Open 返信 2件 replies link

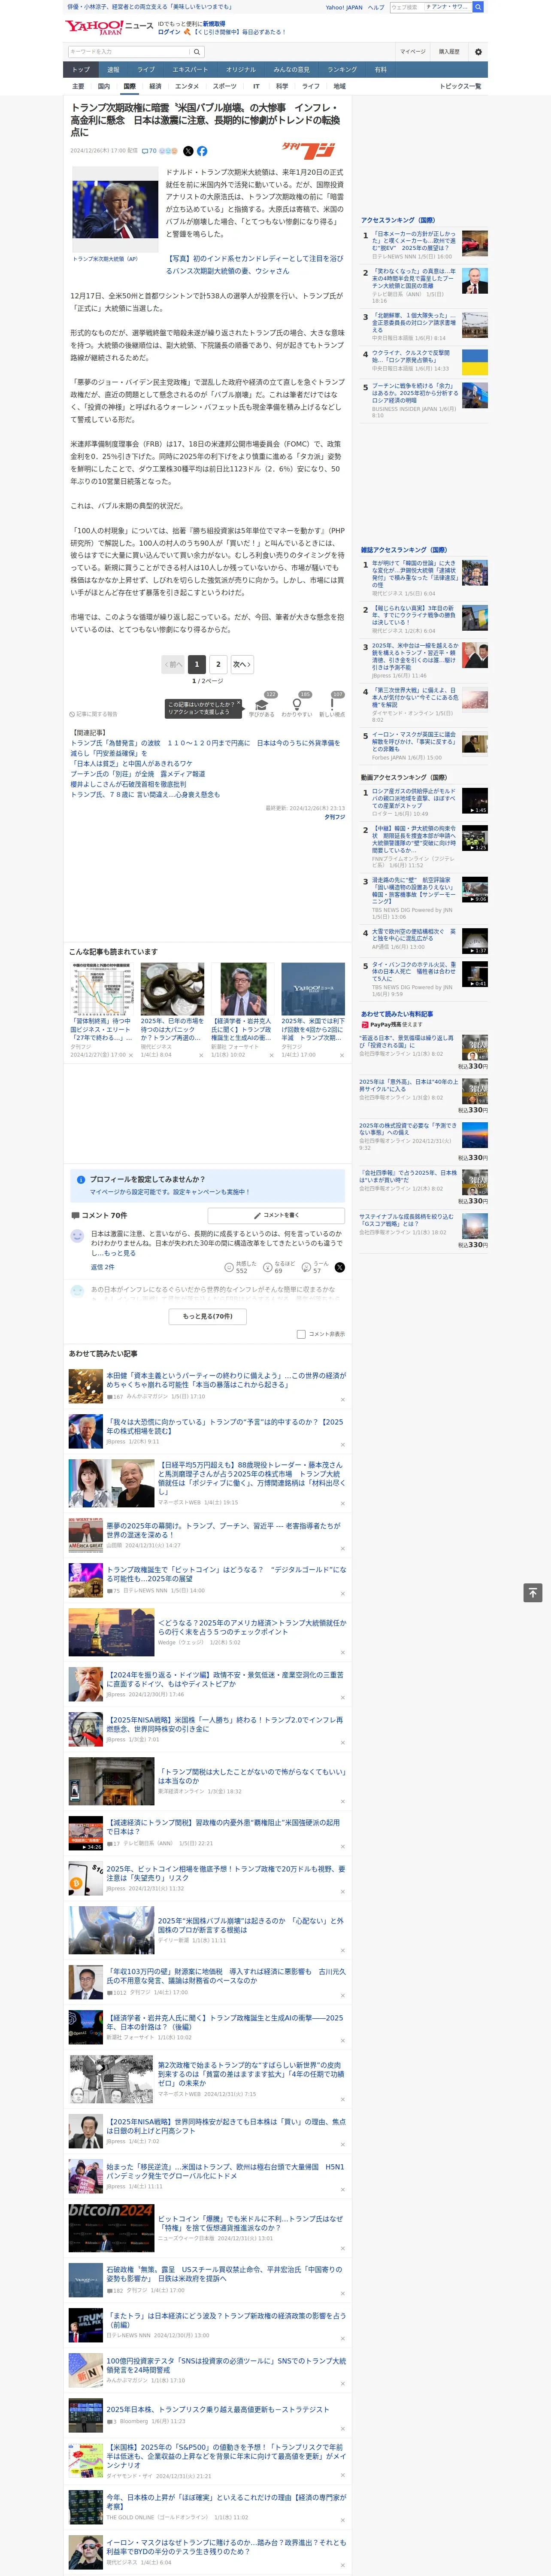102,1267
